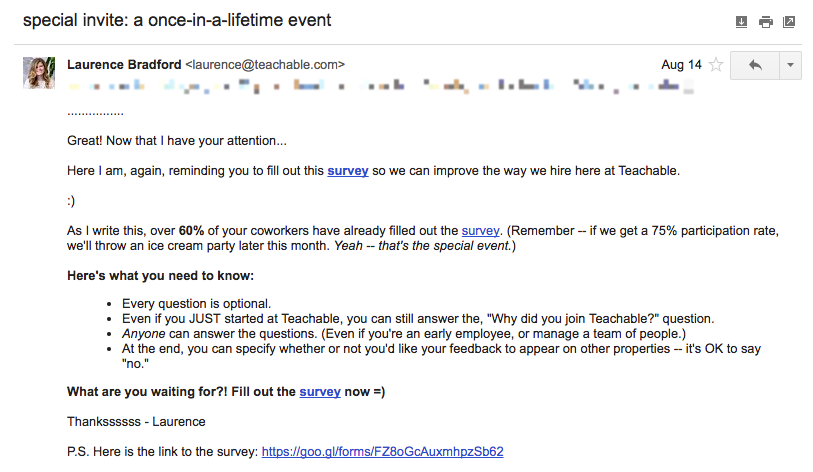
Task: Open the survey link in "Fill out the survey now"
Action: coord(320,392)
